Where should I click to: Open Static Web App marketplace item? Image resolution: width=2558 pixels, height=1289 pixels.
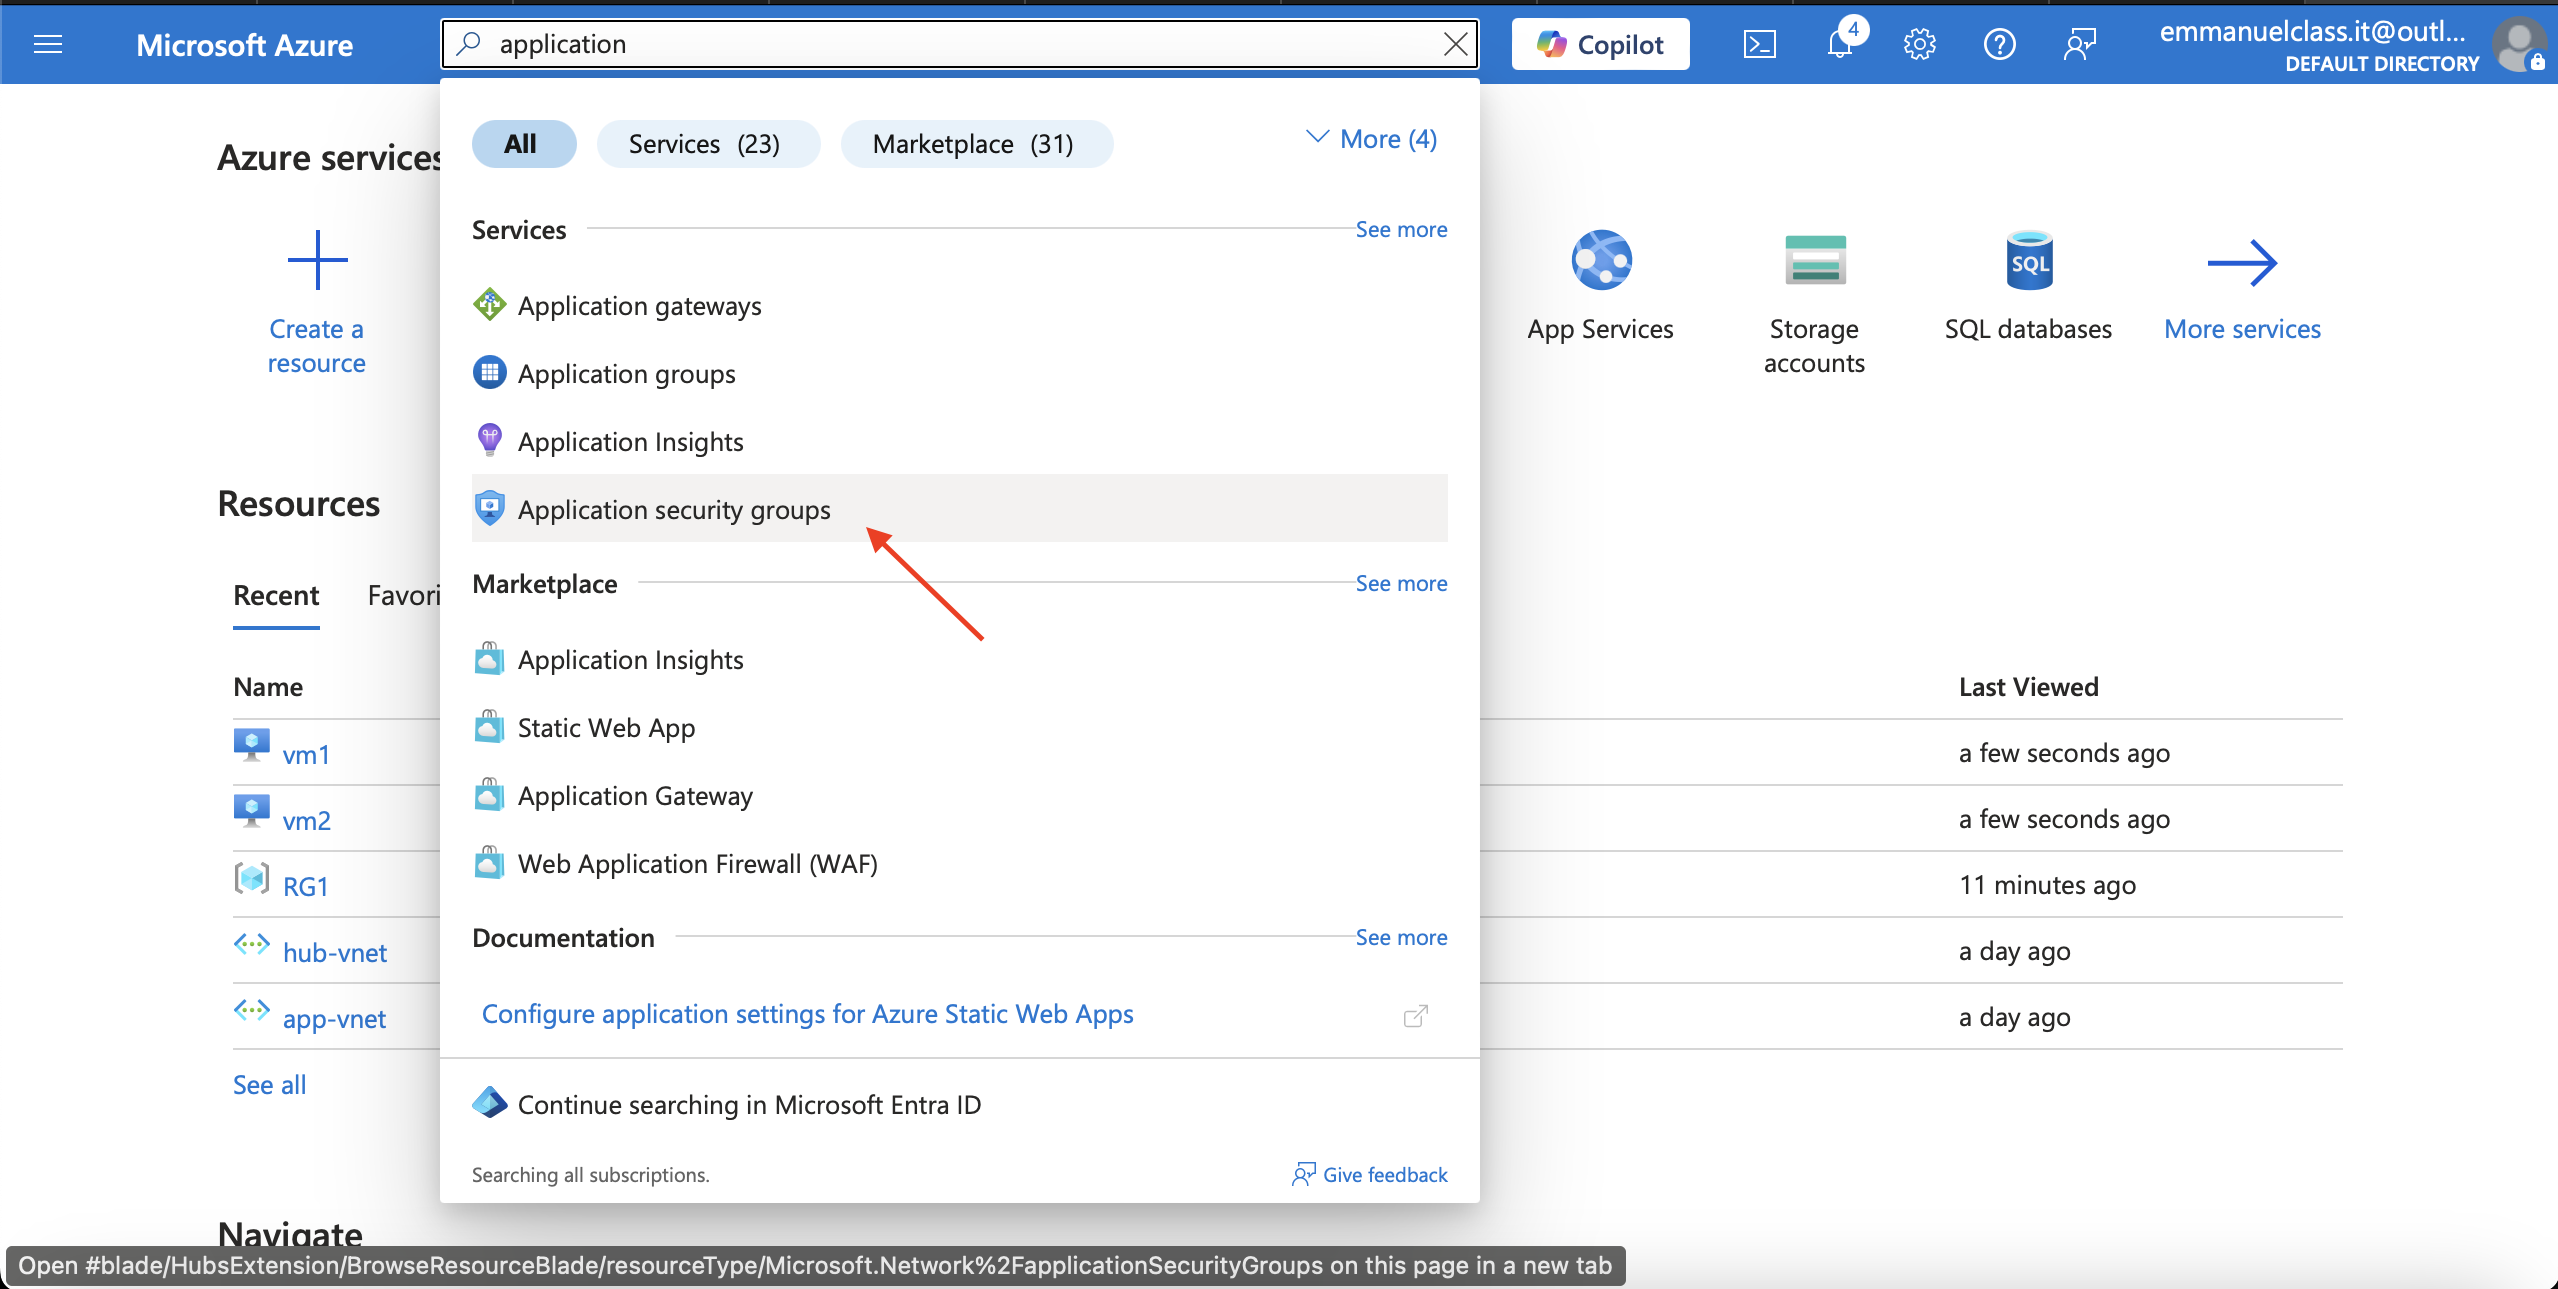tap(960, 728)
